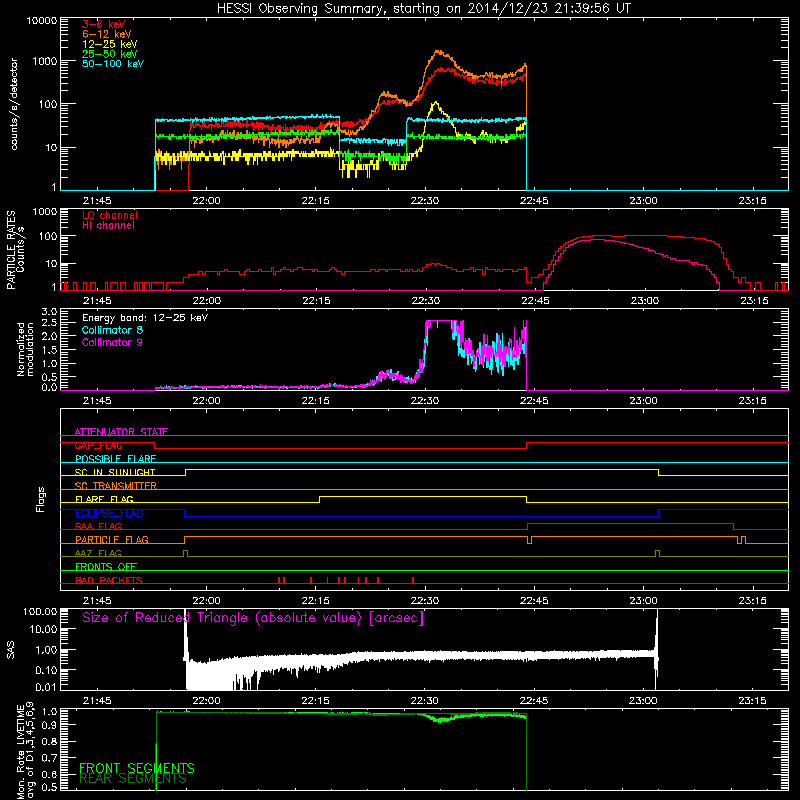The image size is (800, 800).
Task: Select the SC TRANSMITTER flag label
Action: point(116,485)
